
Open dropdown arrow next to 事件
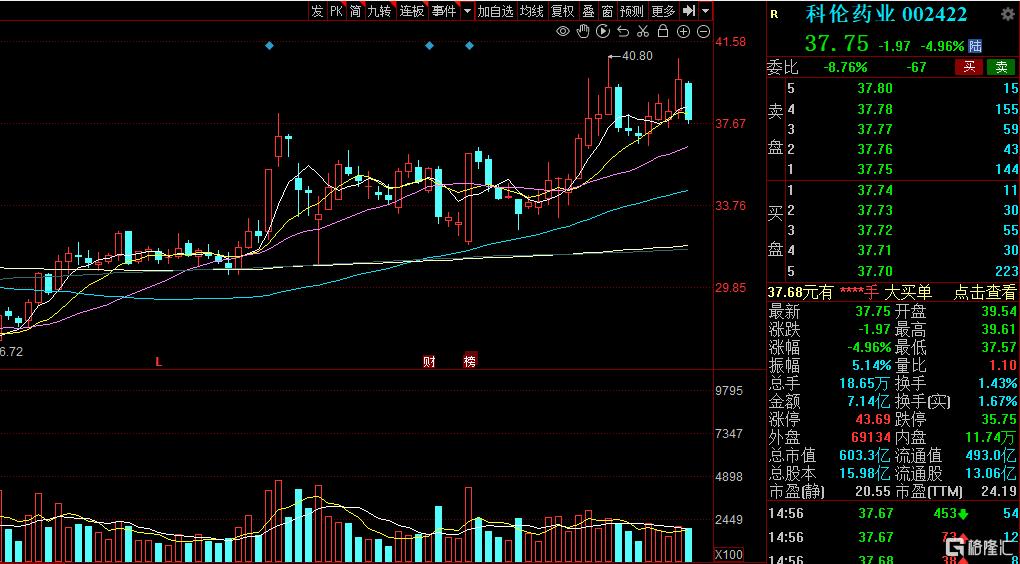(x=467, y=11)
